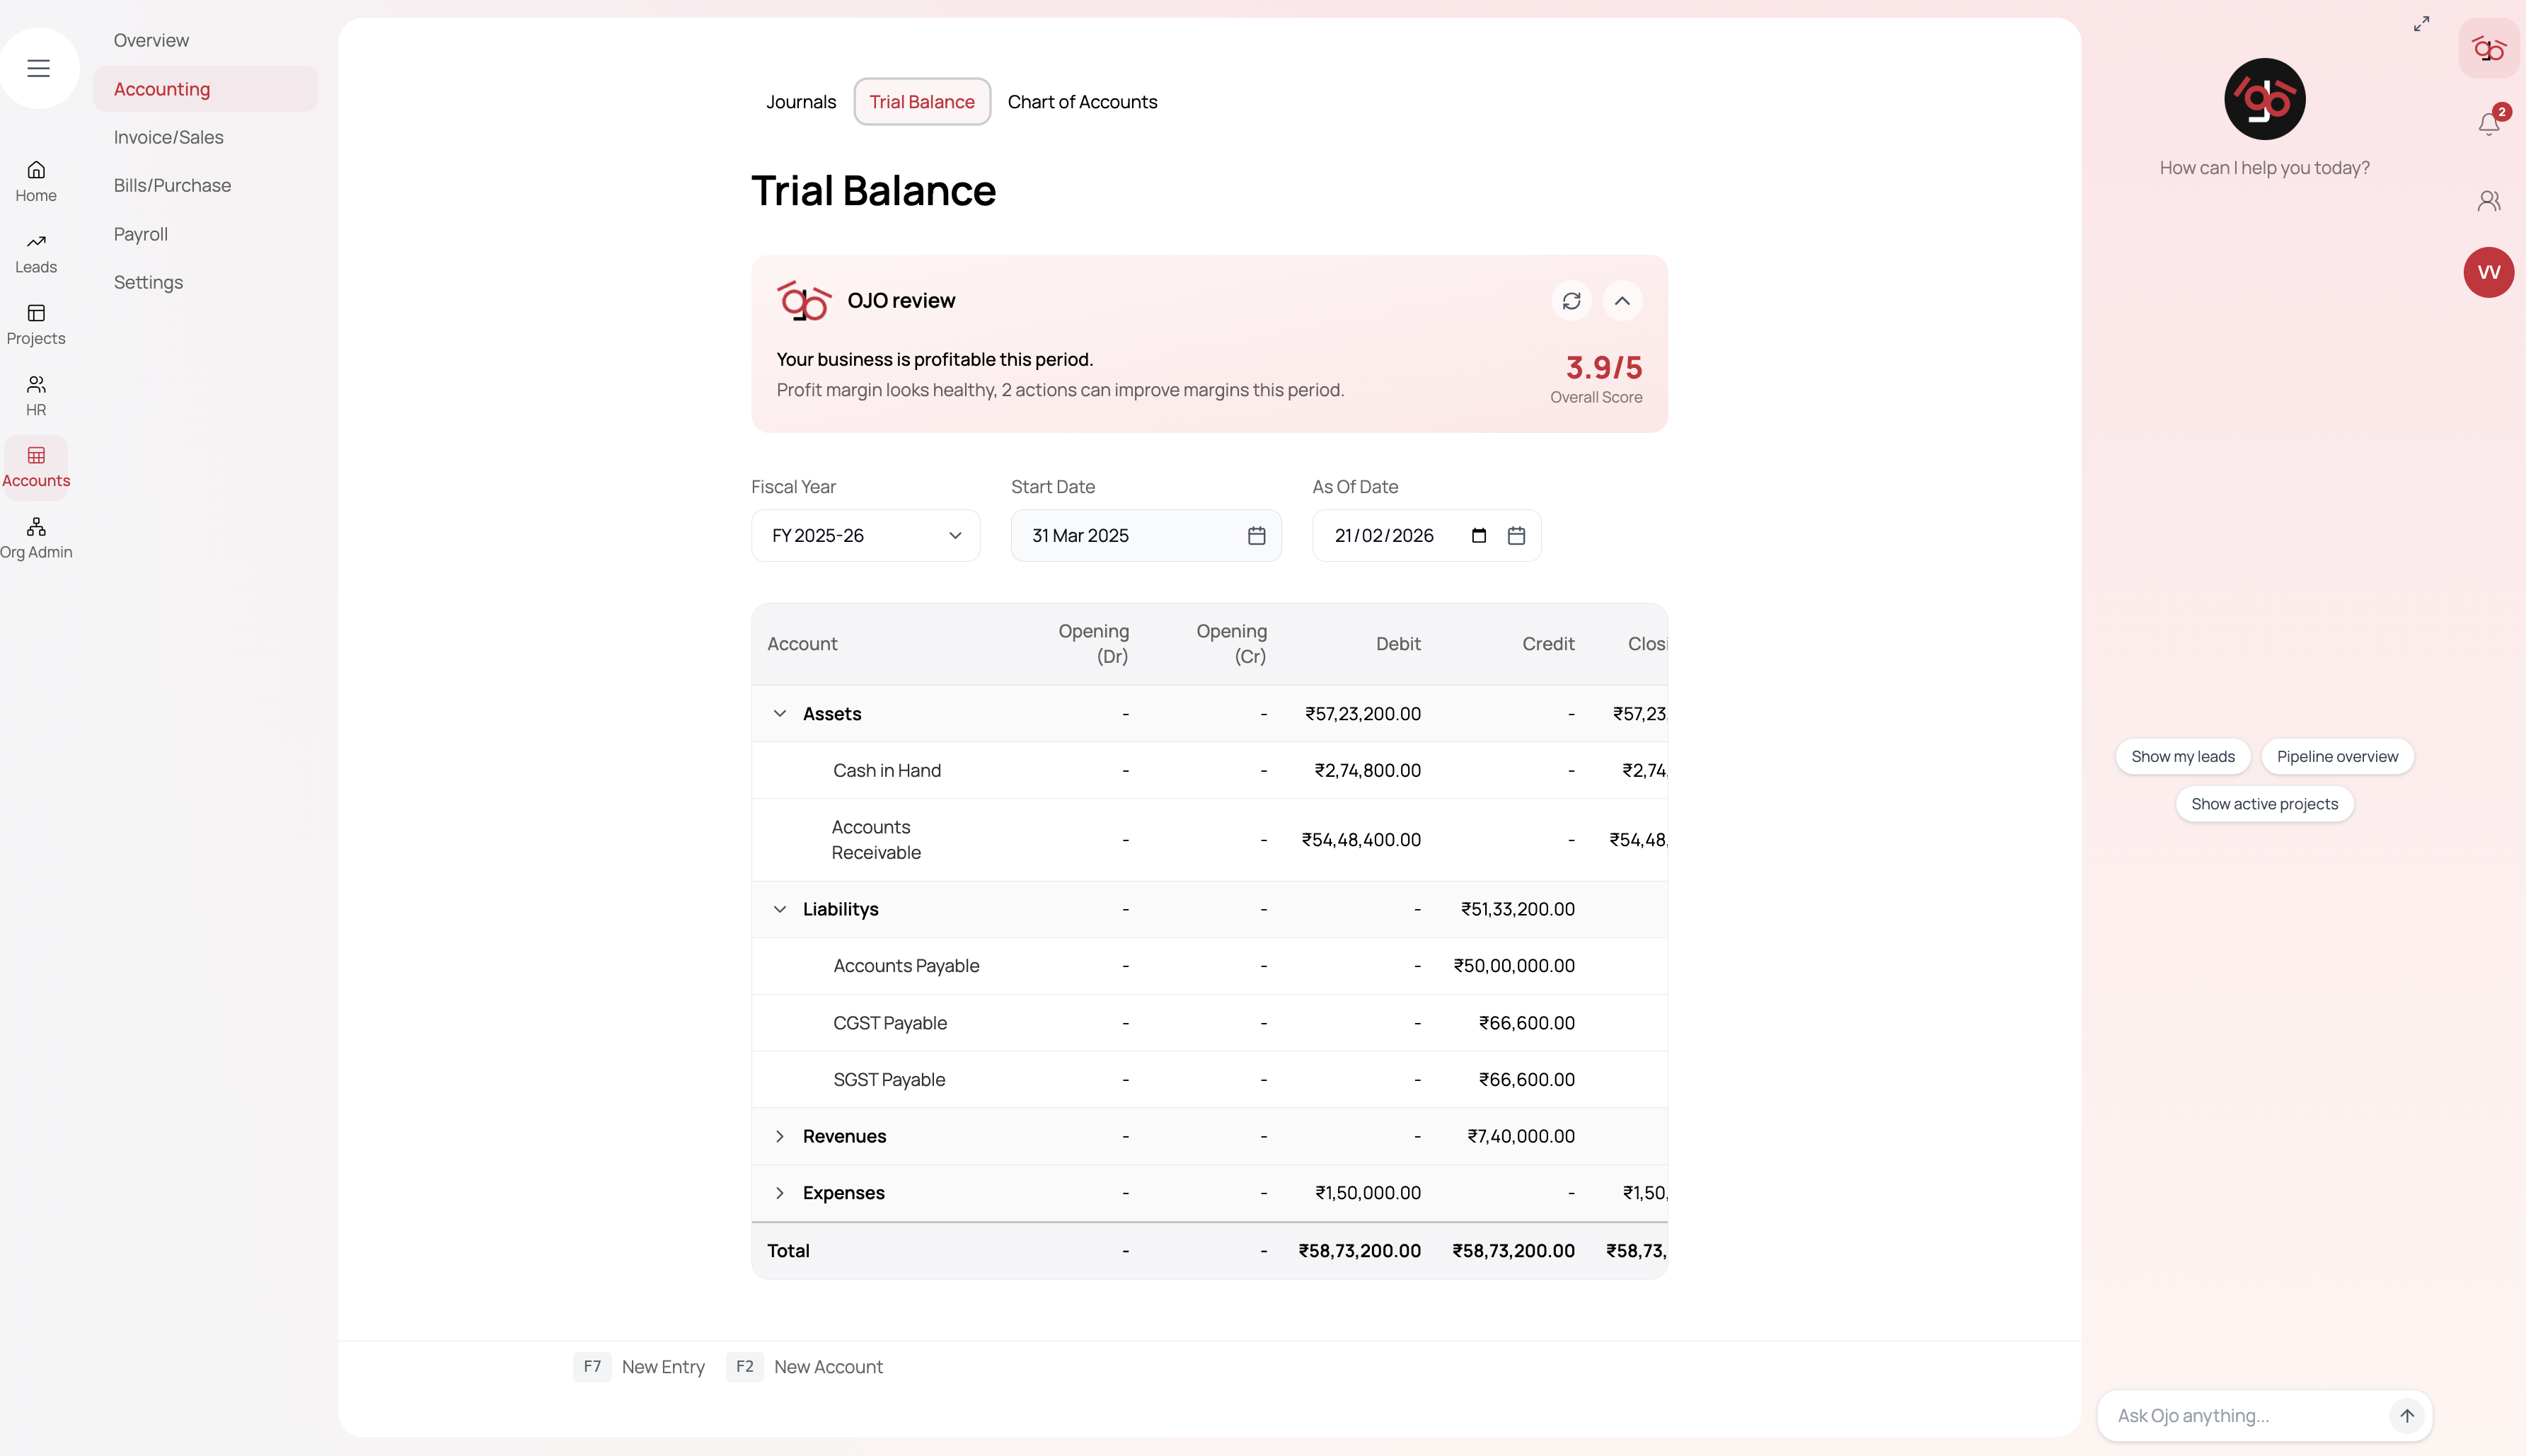Go to Leads in sidebar
The image size is (2526, 1456).
coord(36,253)
